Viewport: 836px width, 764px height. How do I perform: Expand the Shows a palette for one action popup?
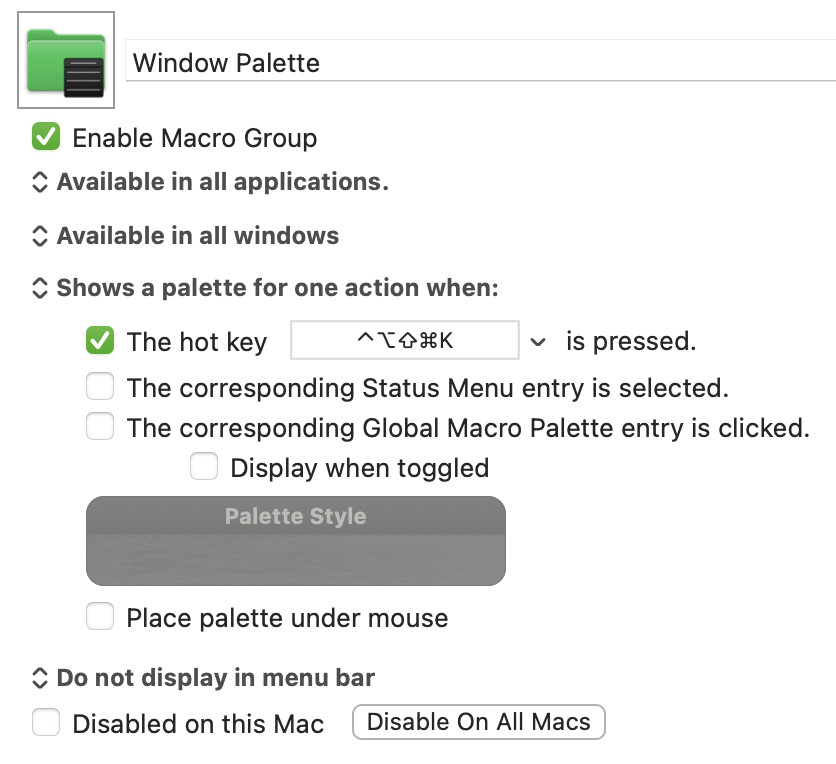(x=40, y=288)
